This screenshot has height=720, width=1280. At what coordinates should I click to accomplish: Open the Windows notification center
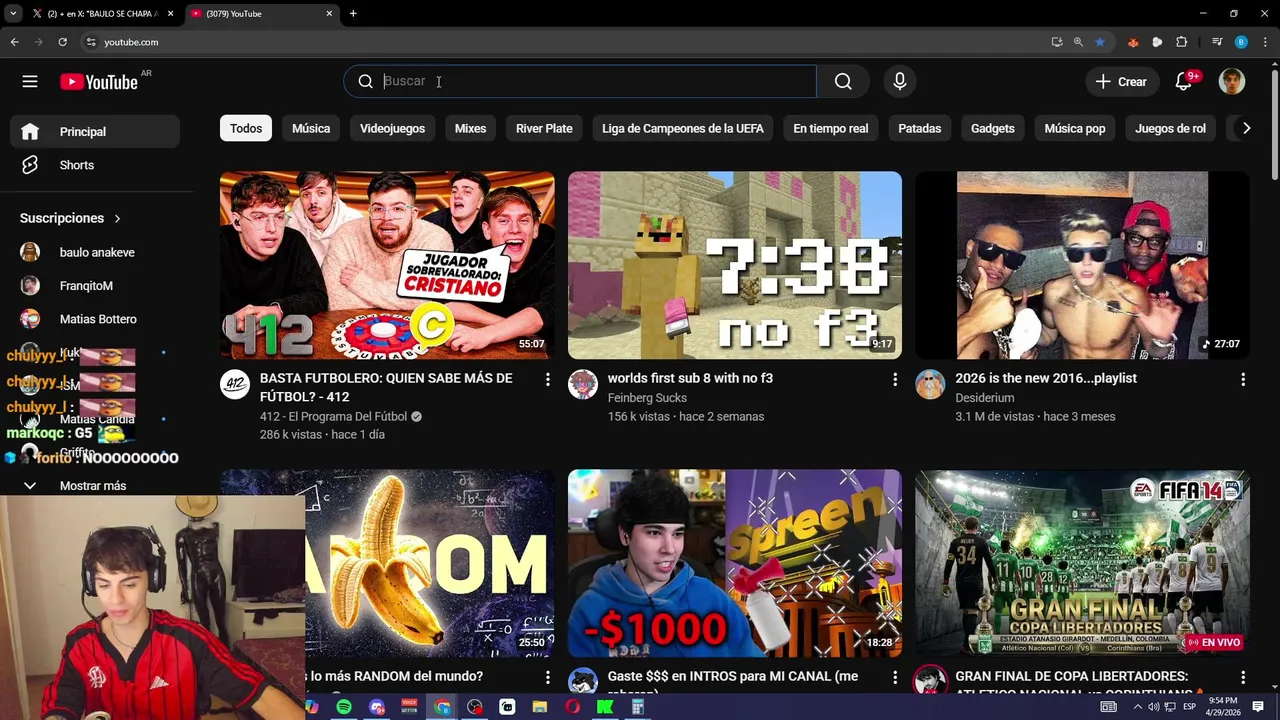coord(1258,707)
